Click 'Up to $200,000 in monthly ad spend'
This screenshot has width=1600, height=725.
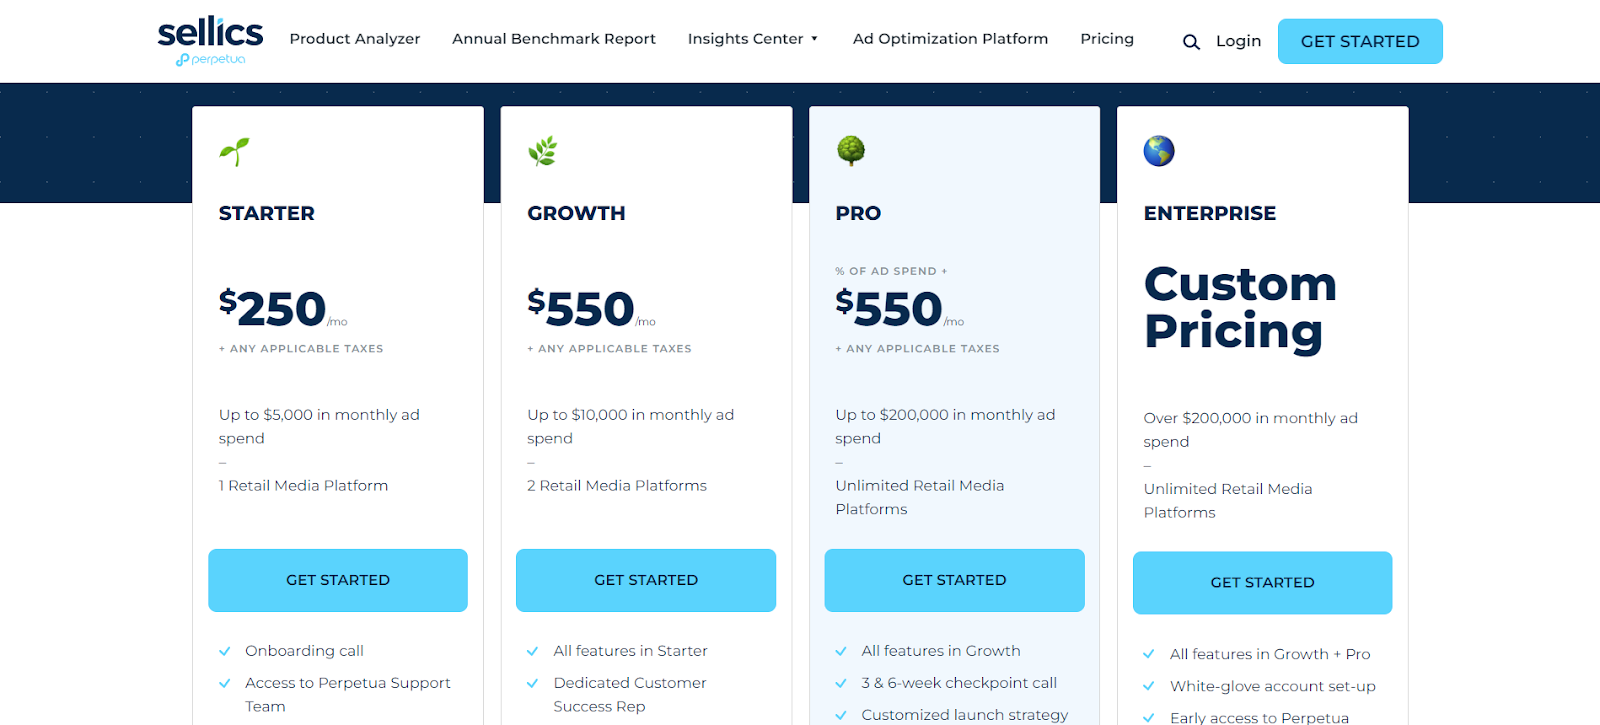[x=945, y=427]
